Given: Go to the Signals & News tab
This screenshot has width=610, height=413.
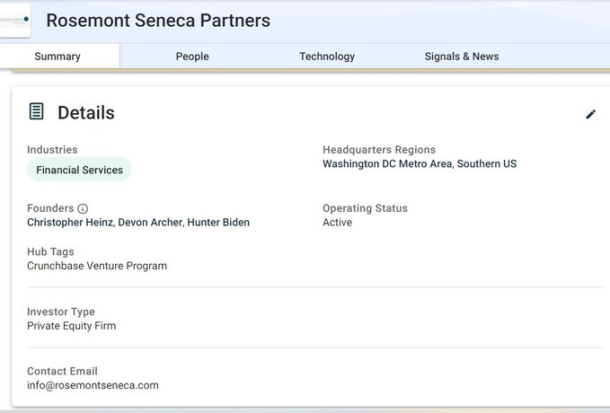Looking at the screenshot, I should point(462,56).
